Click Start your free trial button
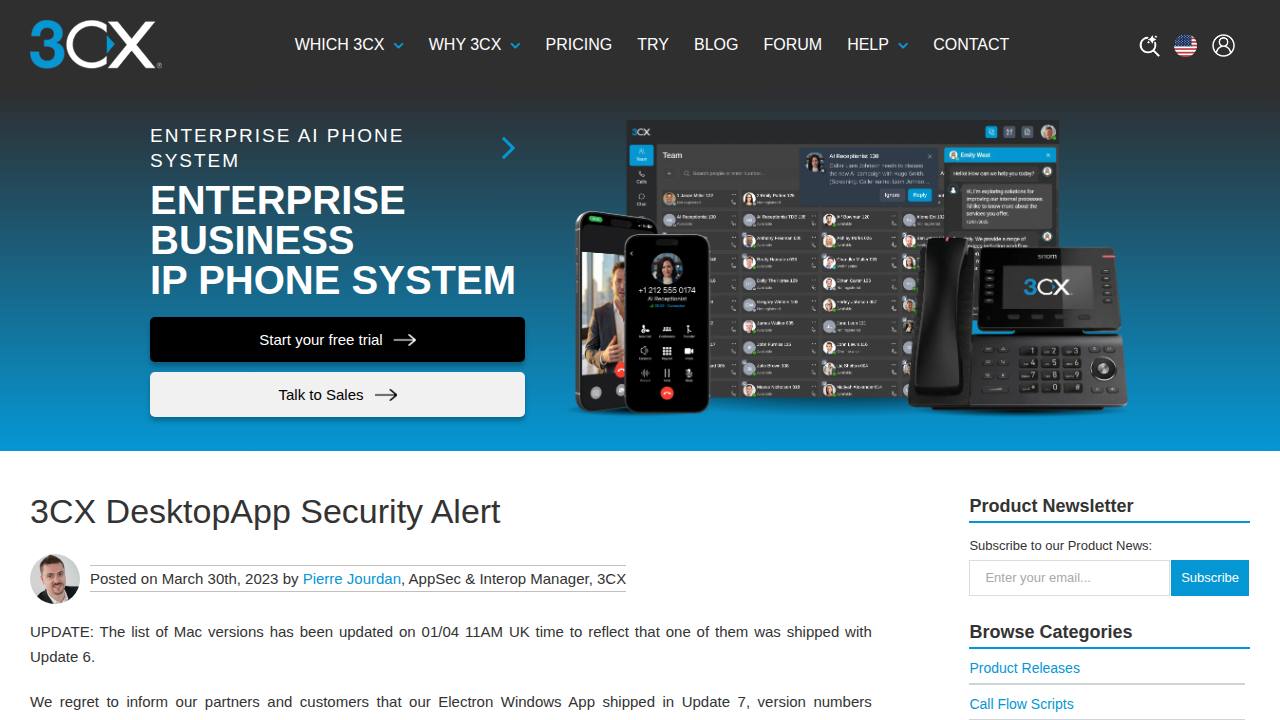Screen dimensions: 1280x720 coord(337,339)
